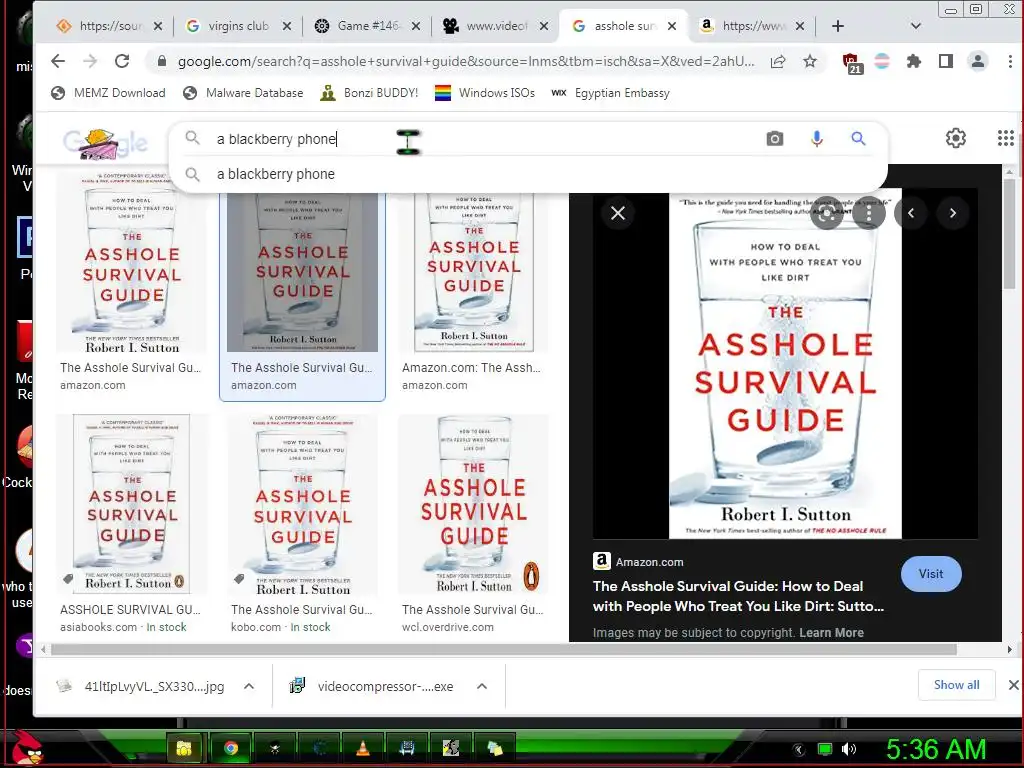Submit search with the blue magnifier icon

pos(858,138)
